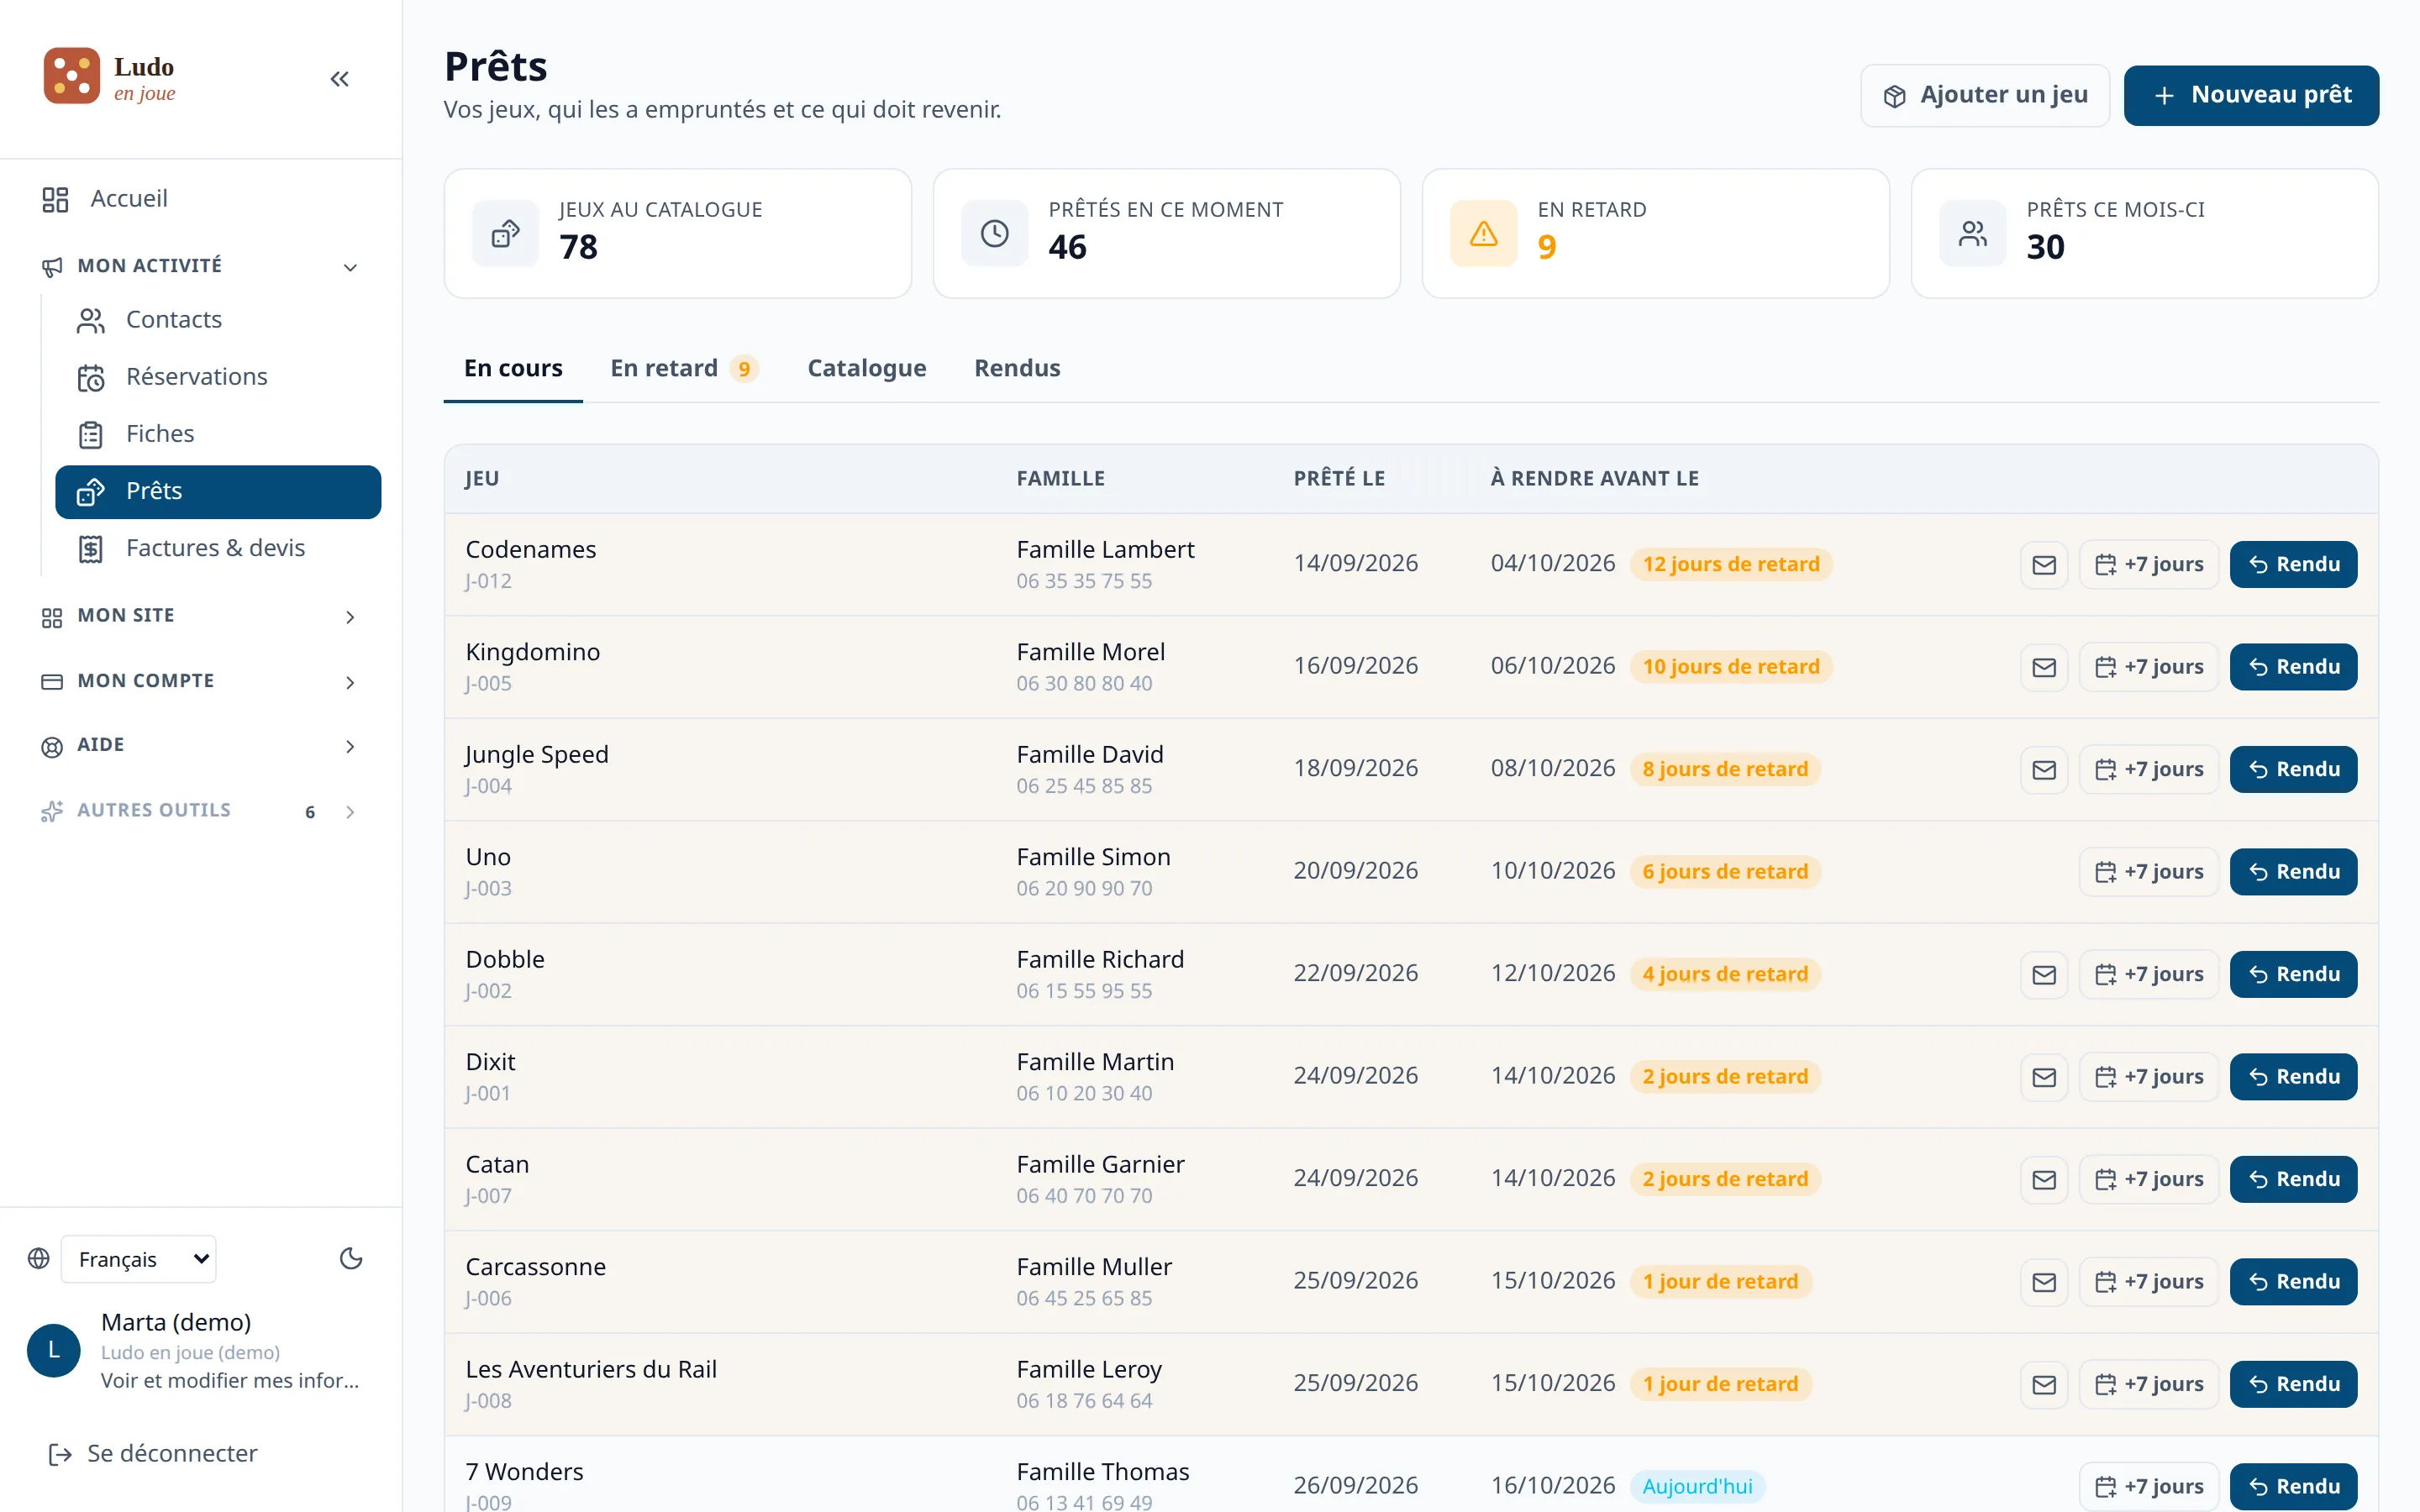Extend Jungle Speed loan by +7 jours
Viewport: 2420px width, 1512px height.
[2149, 770]
